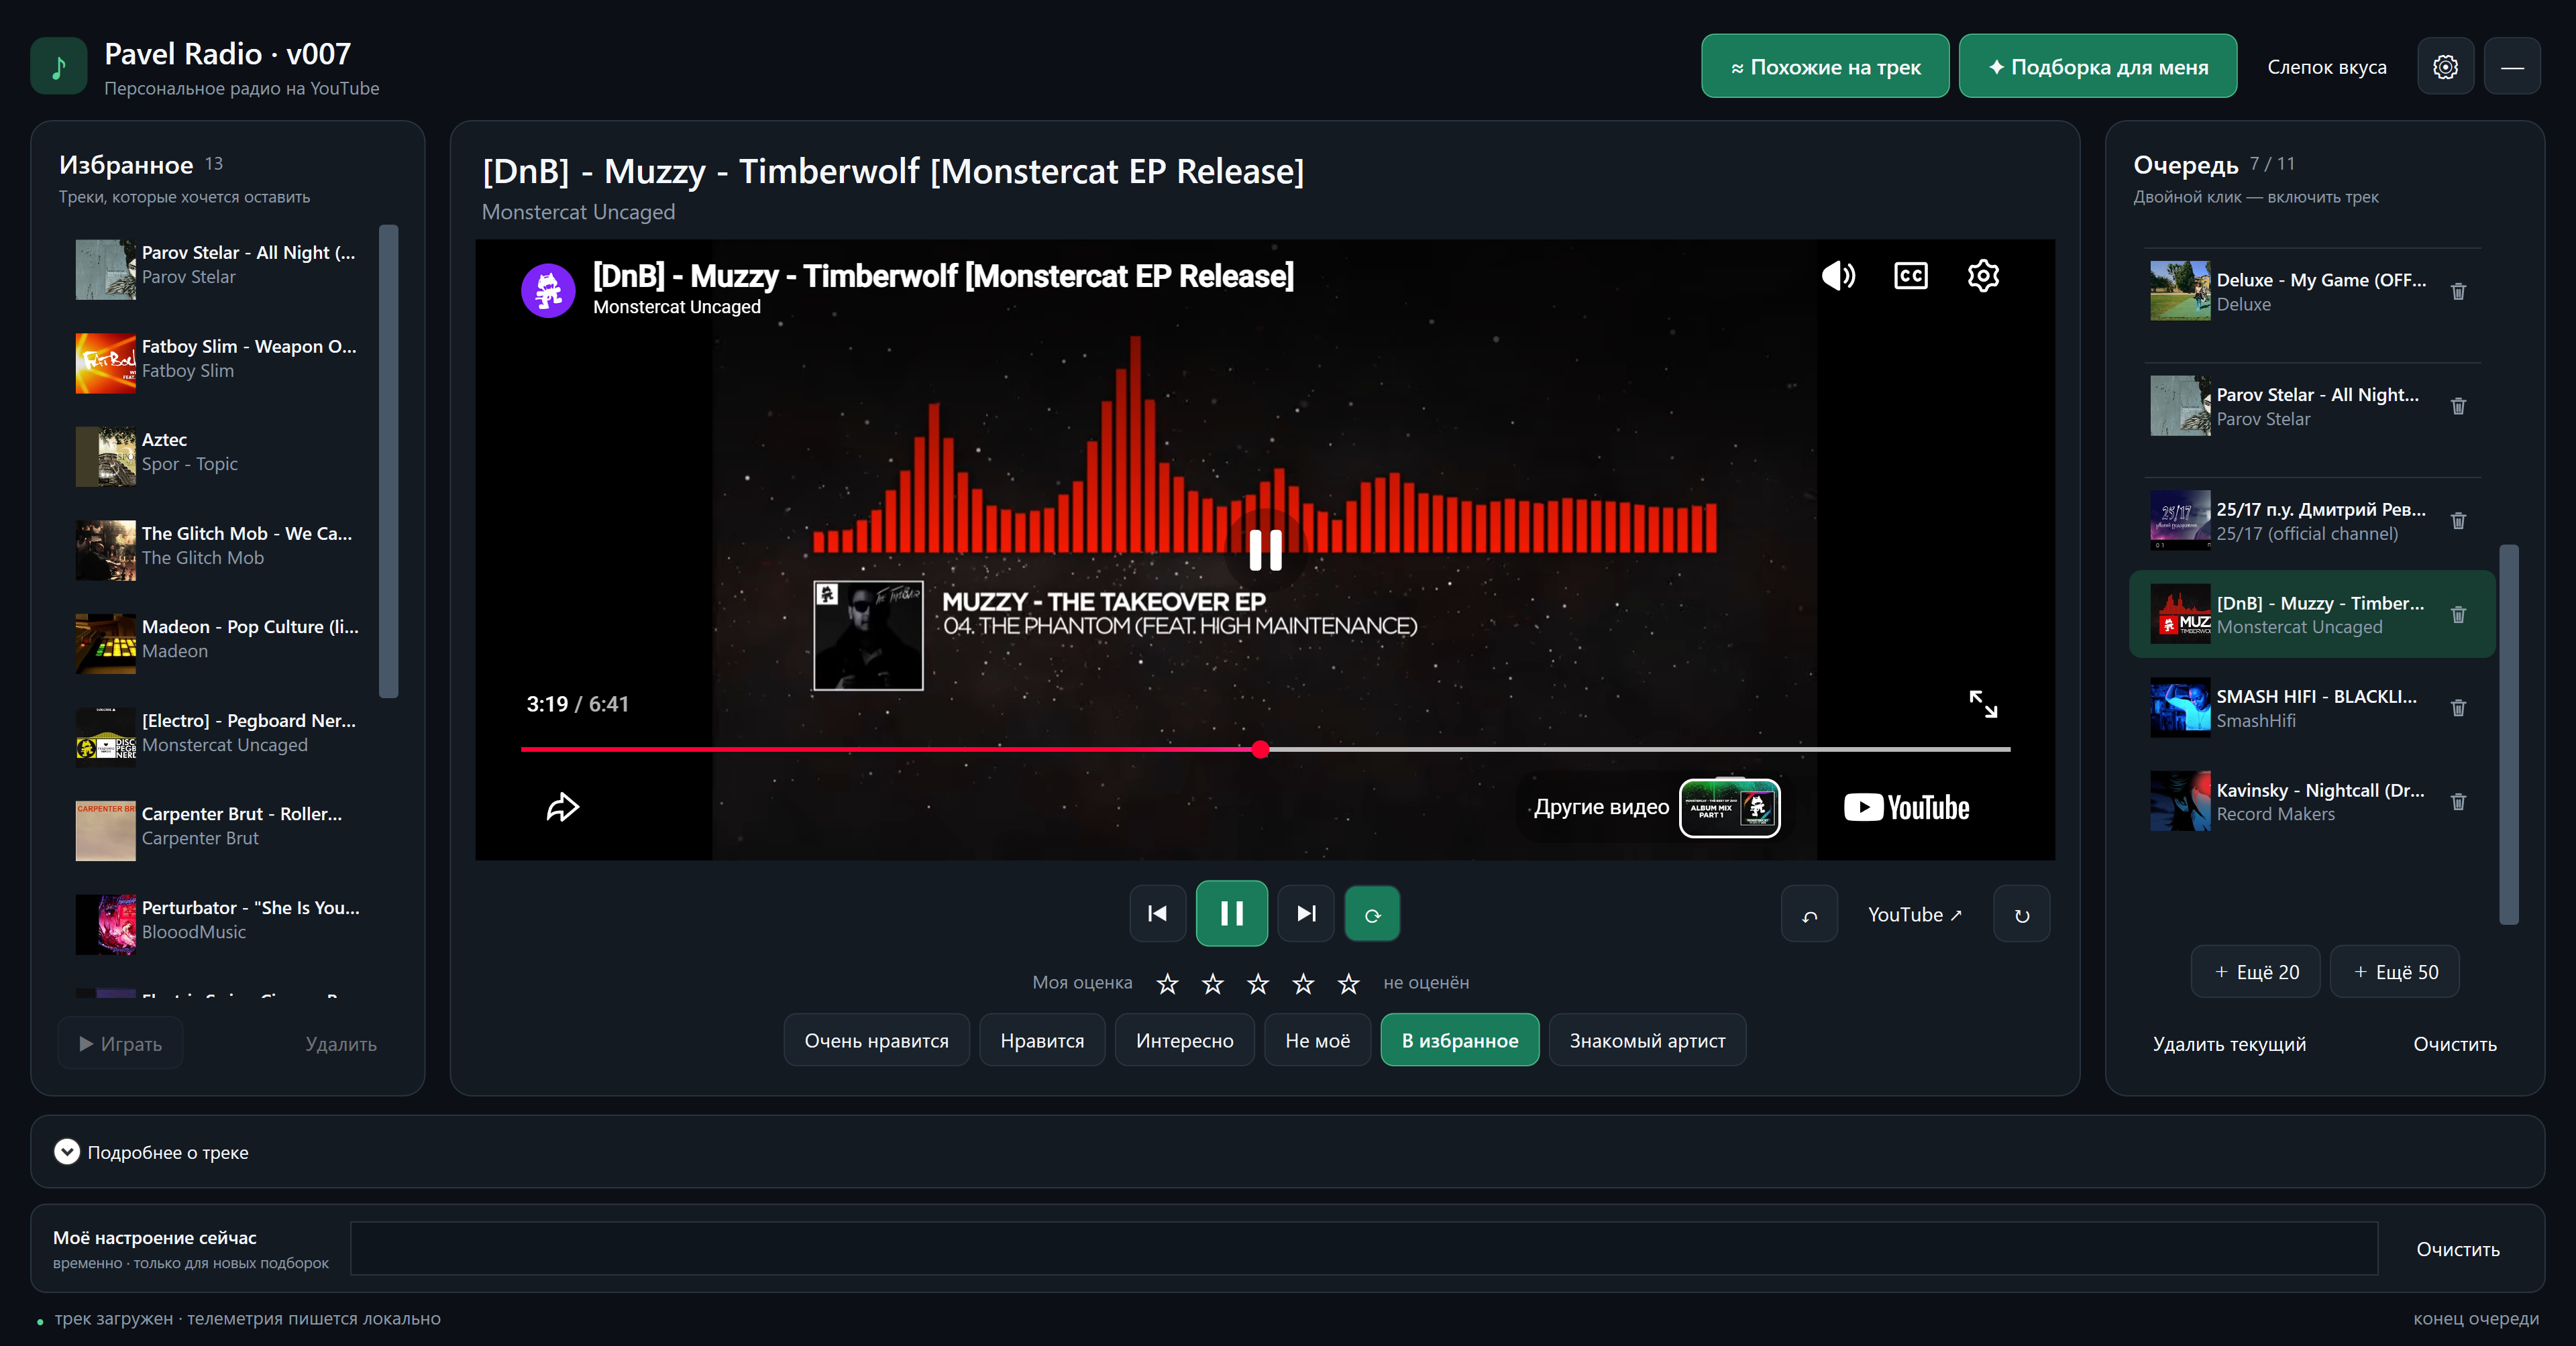2576x1346 pixels.
Task: Remove SMASH HIFI - BLACKLI... from the queue
Action: pyautogui.click(x=2458, y=709)
